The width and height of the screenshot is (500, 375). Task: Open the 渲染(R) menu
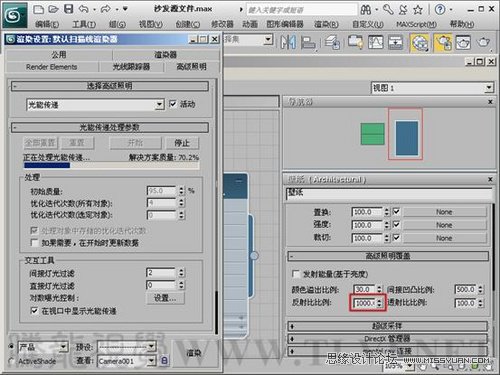click(326, 24)
